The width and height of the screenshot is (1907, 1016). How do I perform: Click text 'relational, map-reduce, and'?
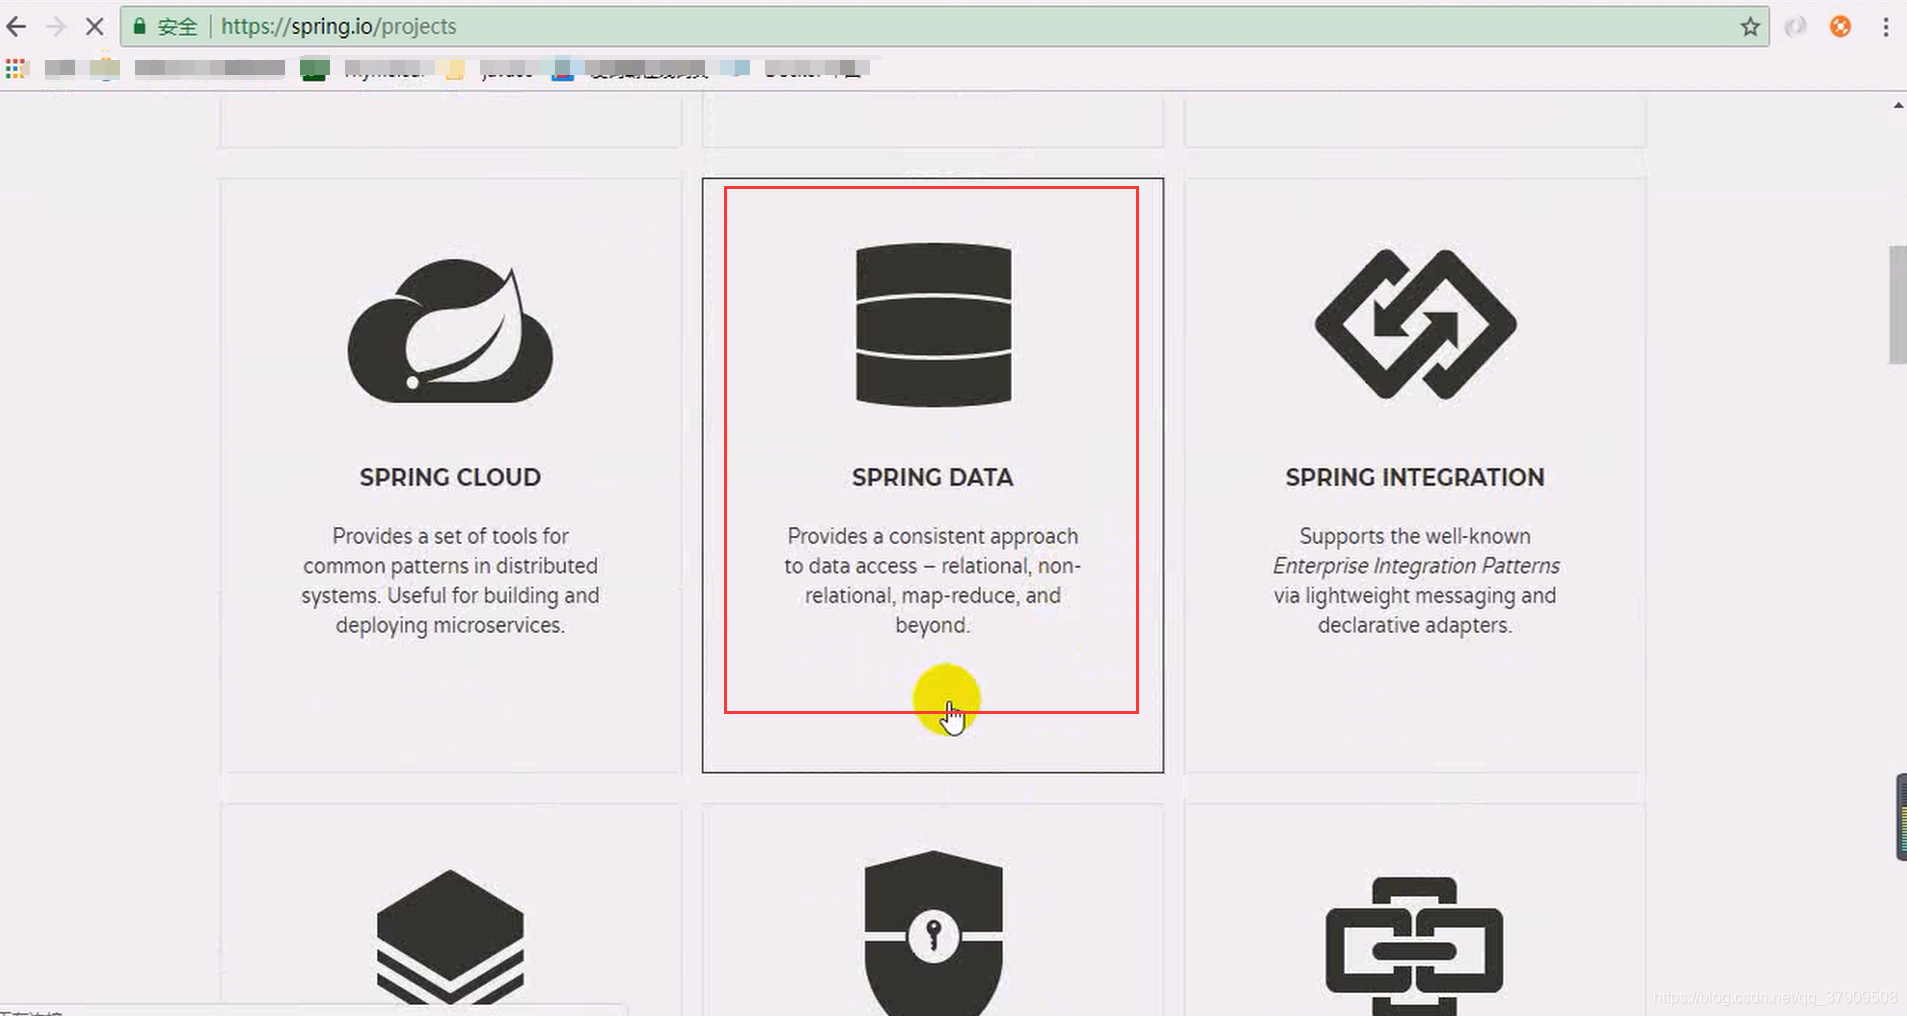pyautogui.click(x=933, y=596)
